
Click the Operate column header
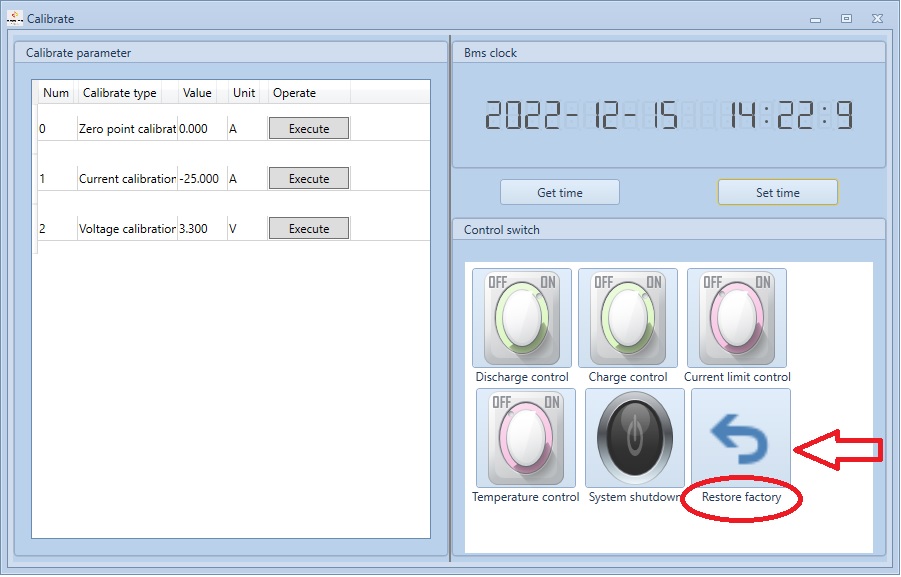click(294, 92)
